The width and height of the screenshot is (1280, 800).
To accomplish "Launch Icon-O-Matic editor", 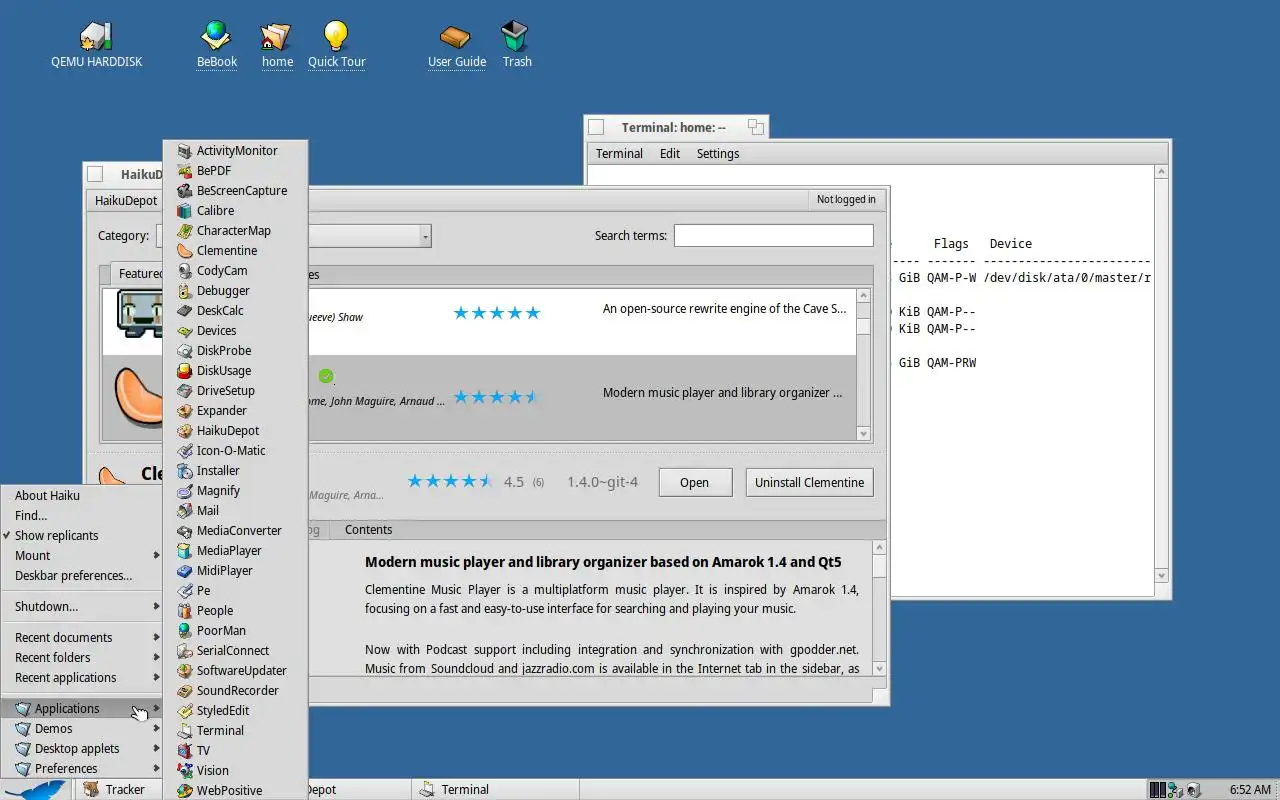I will (235, 450).
